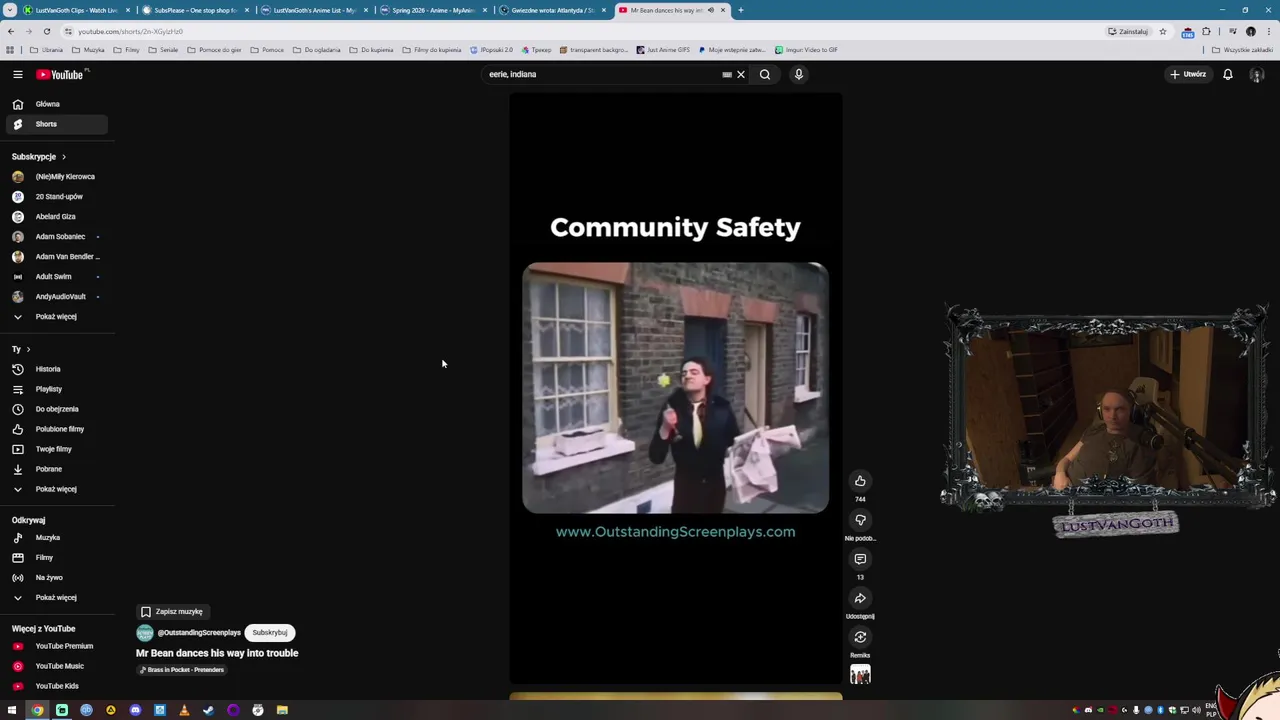
Task: Click the Mr Bean Short video player
Action: (x=675, y=388)
